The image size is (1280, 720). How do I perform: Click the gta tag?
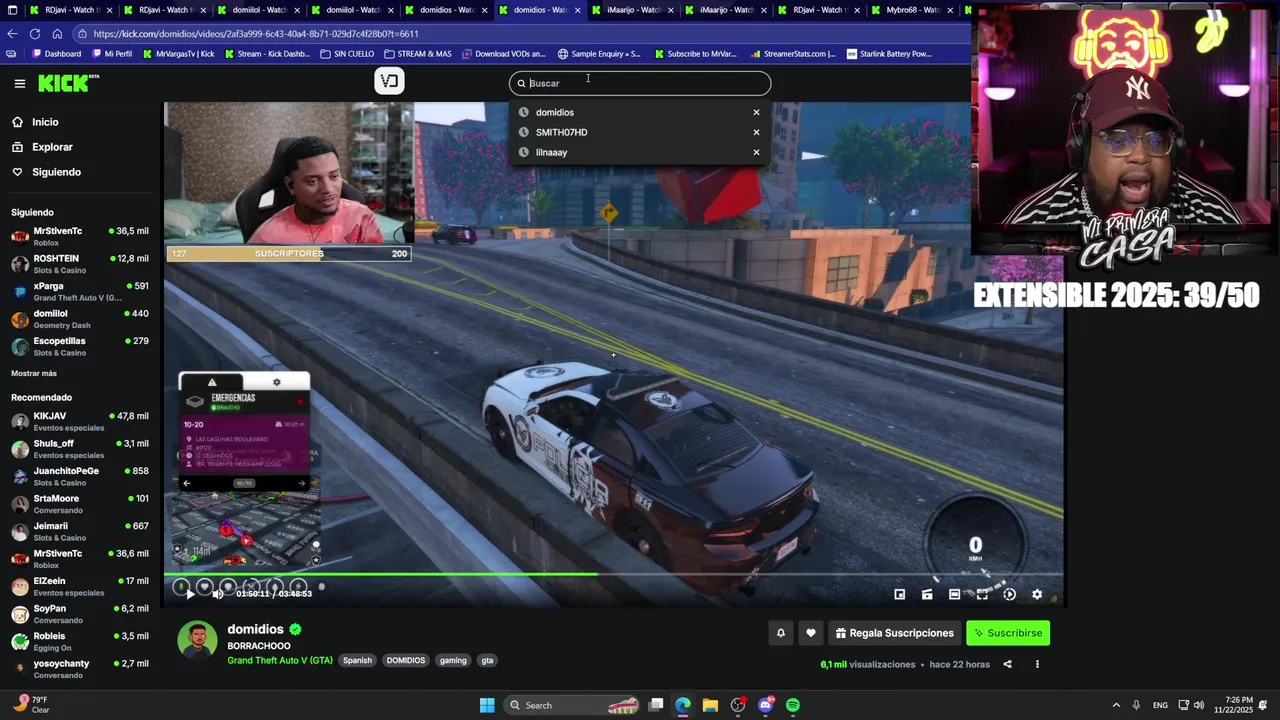(x=487, y=660)
